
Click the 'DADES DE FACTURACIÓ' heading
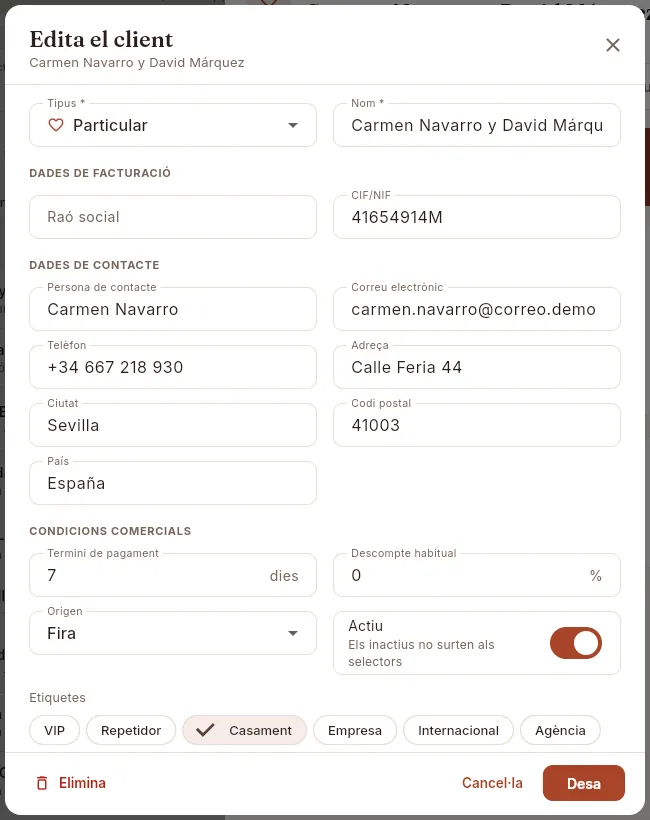[100, 173]
